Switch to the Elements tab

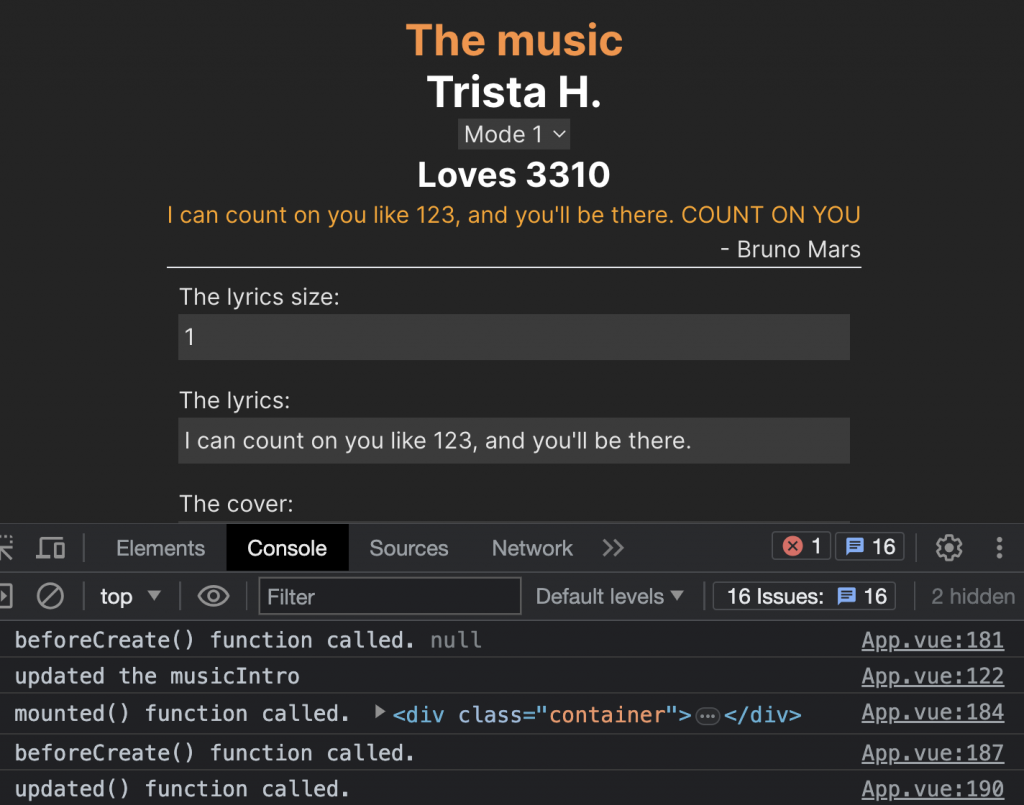coord(161,548)
